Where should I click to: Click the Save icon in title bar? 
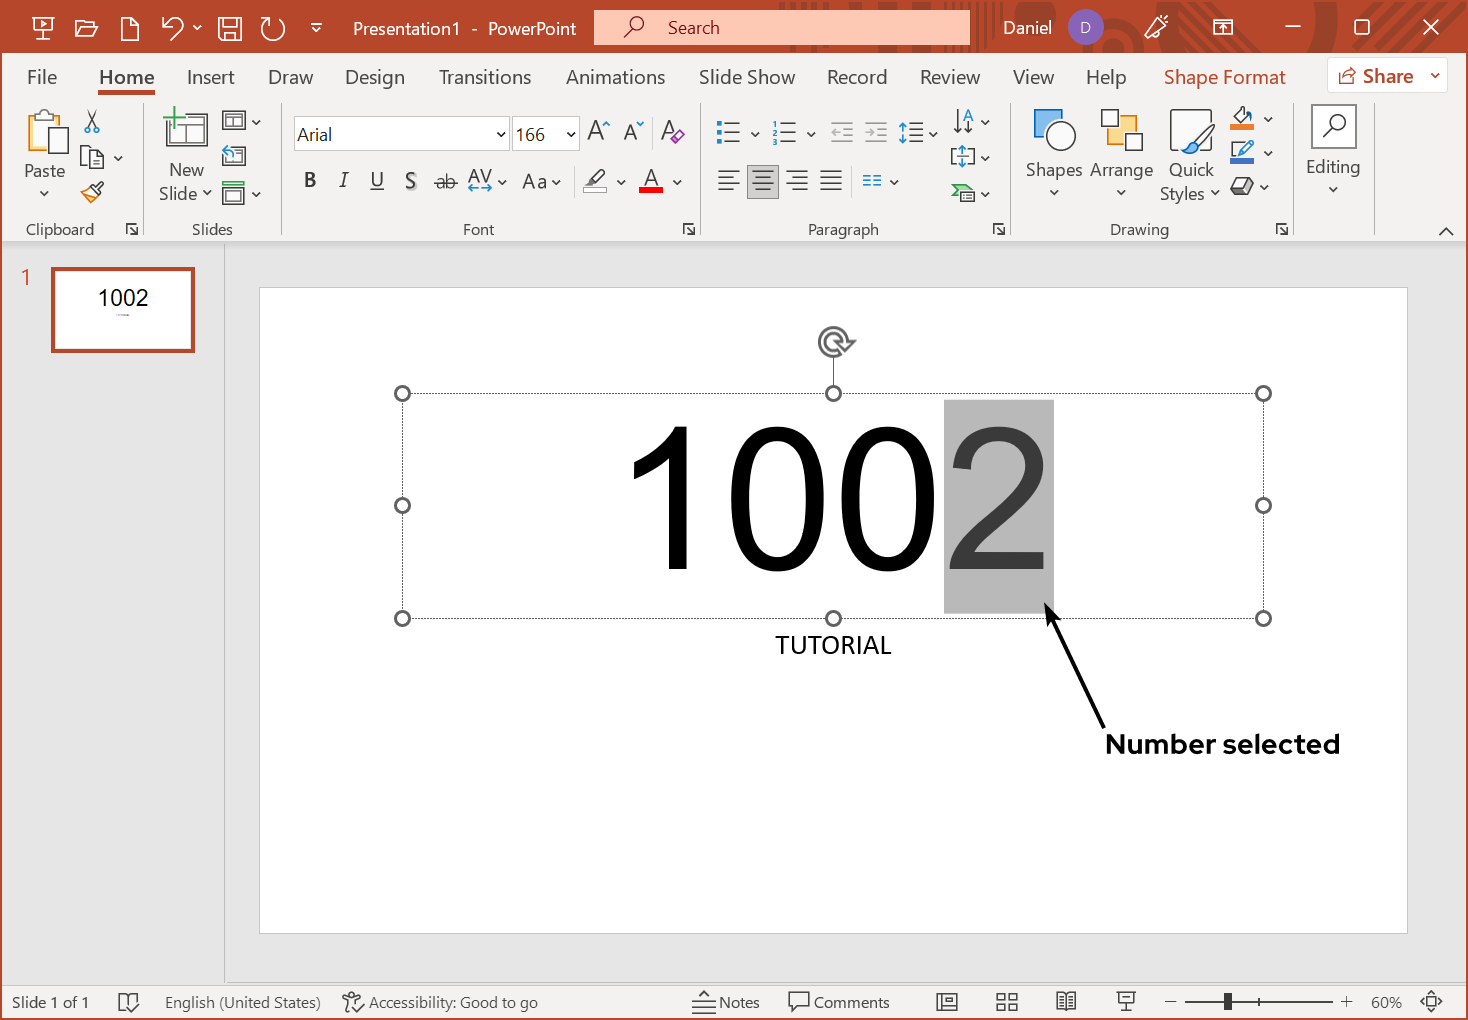(x=230, y=28)
